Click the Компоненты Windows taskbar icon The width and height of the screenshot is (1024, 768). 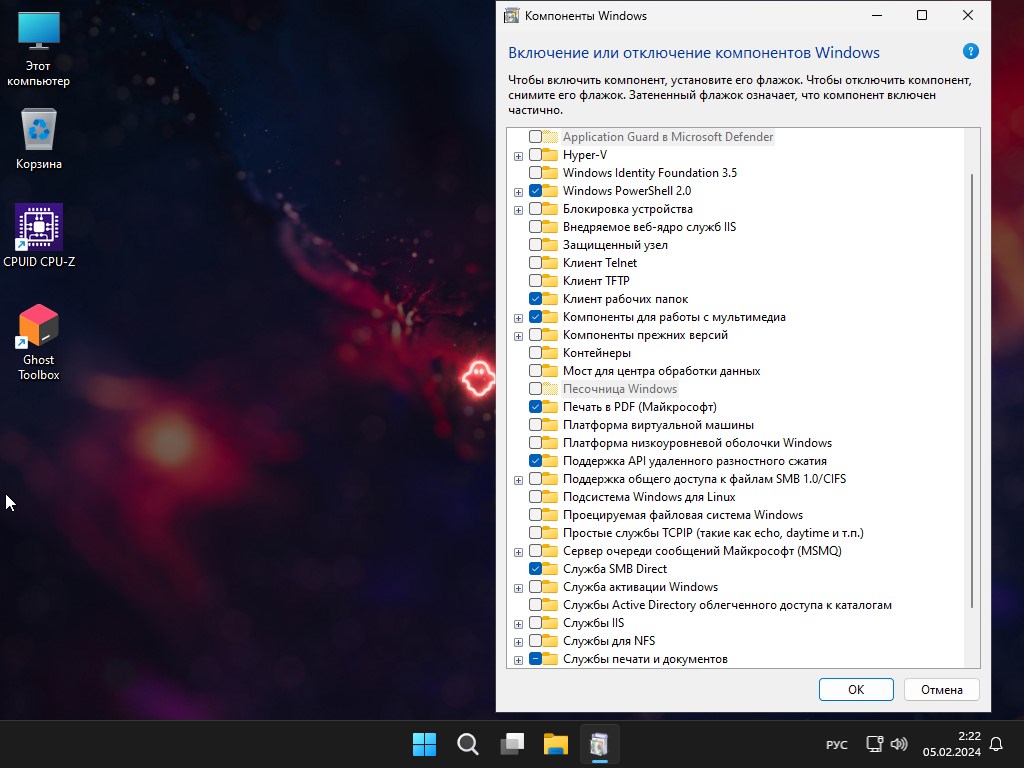click(x=600, y=744)
